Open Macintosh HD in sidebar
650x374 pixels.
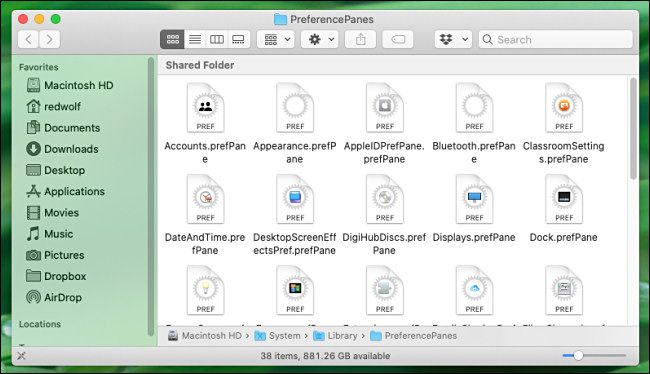pos(70,85)
